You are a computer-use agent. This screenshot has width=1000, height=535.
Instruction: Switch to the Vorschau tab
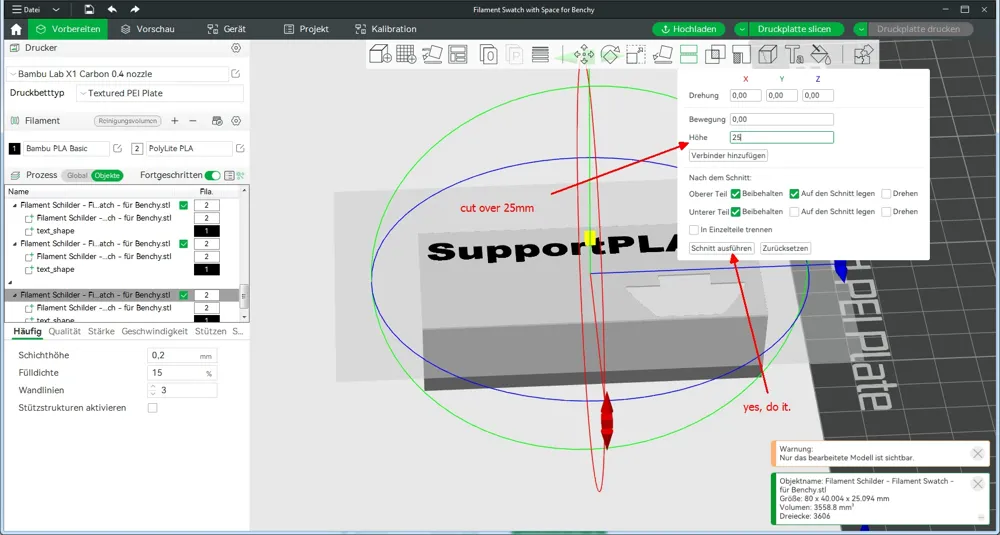[146, 29]
